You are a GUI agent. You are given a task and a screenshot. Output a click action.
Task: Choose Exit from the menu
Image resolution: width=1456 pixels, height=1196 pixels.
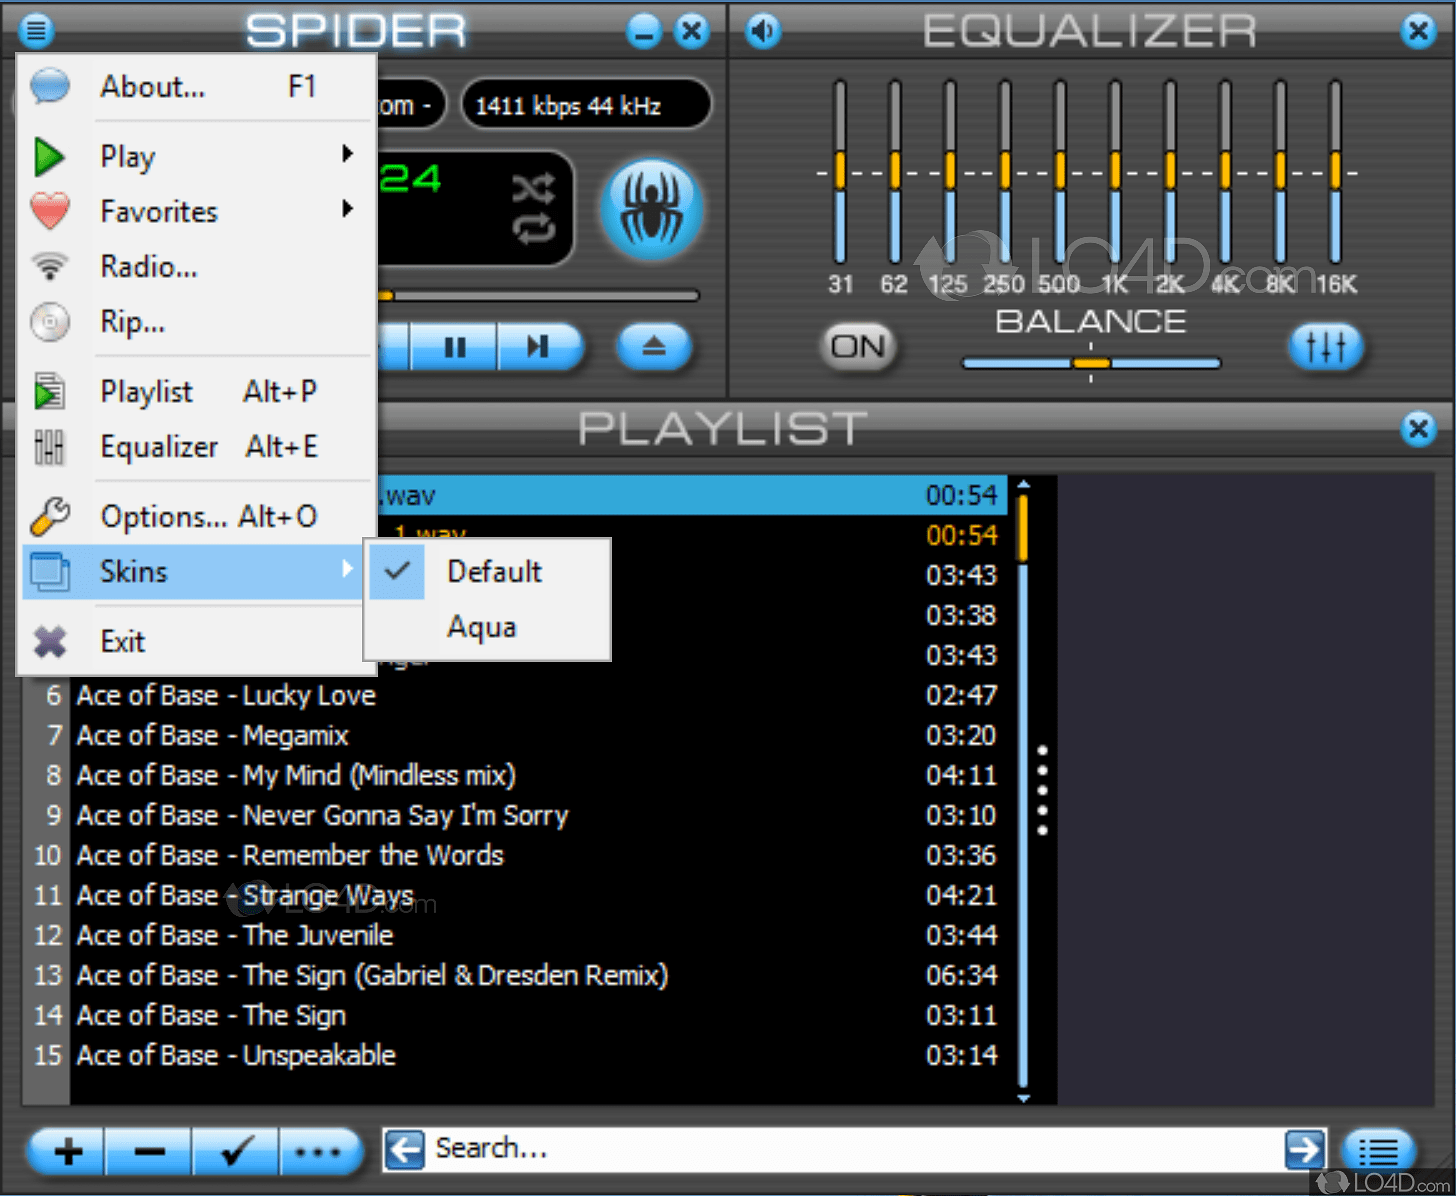(x=196, y=641)
